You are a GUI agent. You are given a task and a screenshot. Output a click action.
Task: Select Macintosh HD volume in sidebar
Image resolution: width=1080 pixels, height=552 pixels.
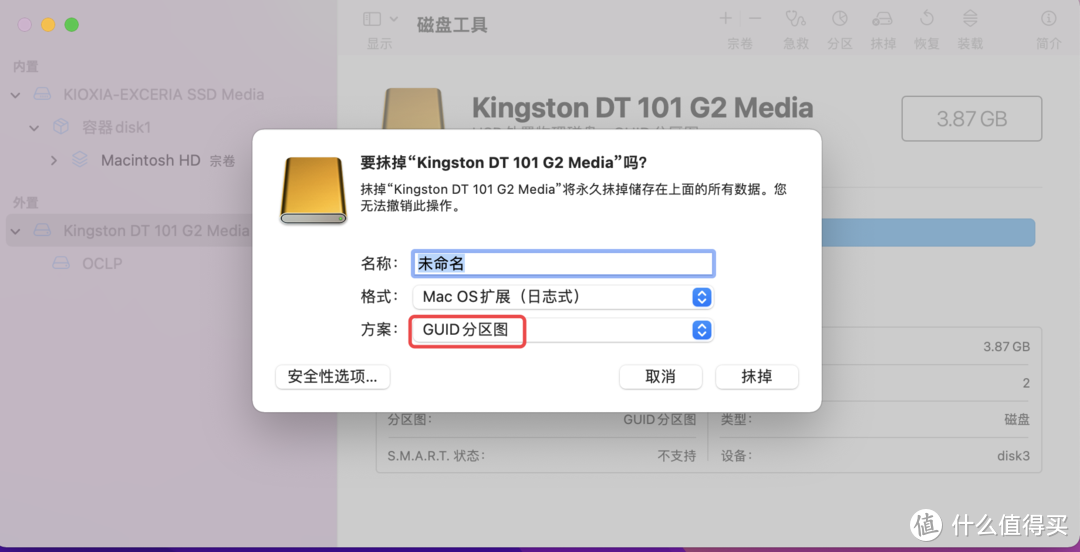150,161
